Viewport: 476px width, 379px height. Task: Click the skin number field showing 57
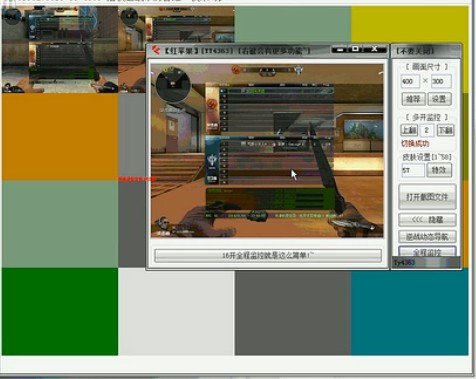pyautogui.click(x=413, y=170)
